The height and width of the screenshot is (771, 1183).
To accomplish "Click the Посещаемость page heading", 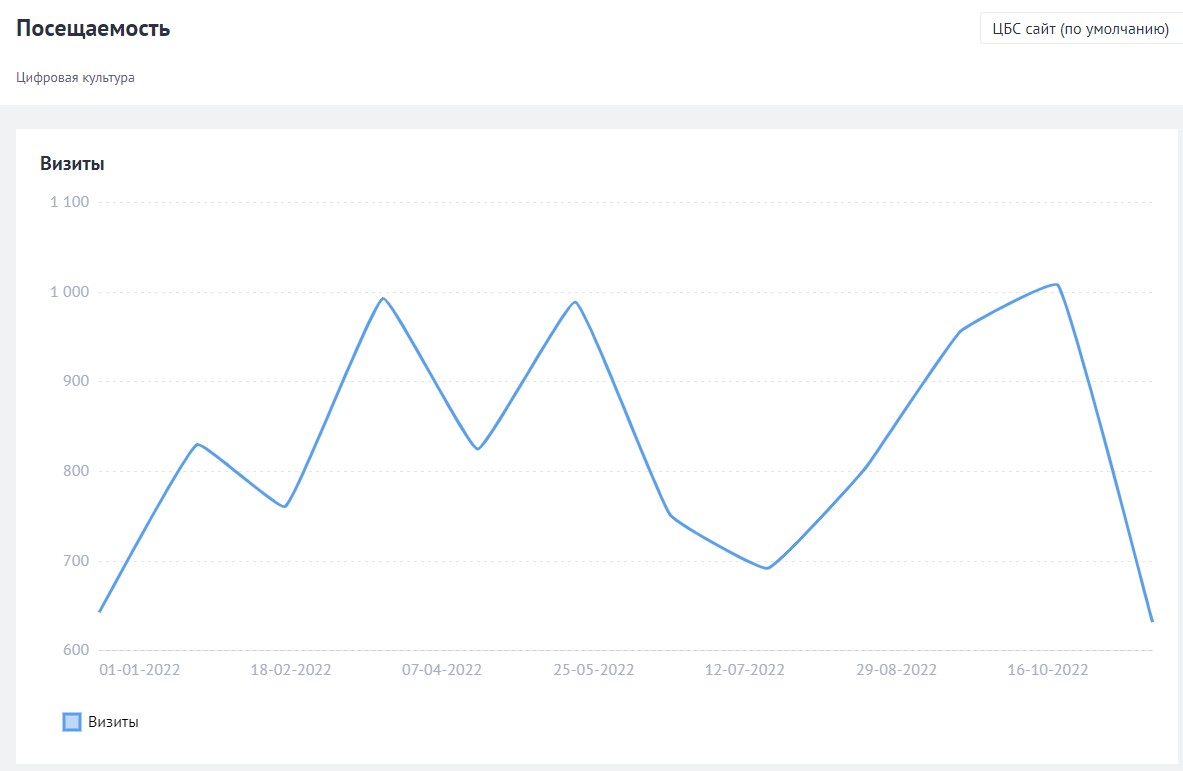I will 93,29.
